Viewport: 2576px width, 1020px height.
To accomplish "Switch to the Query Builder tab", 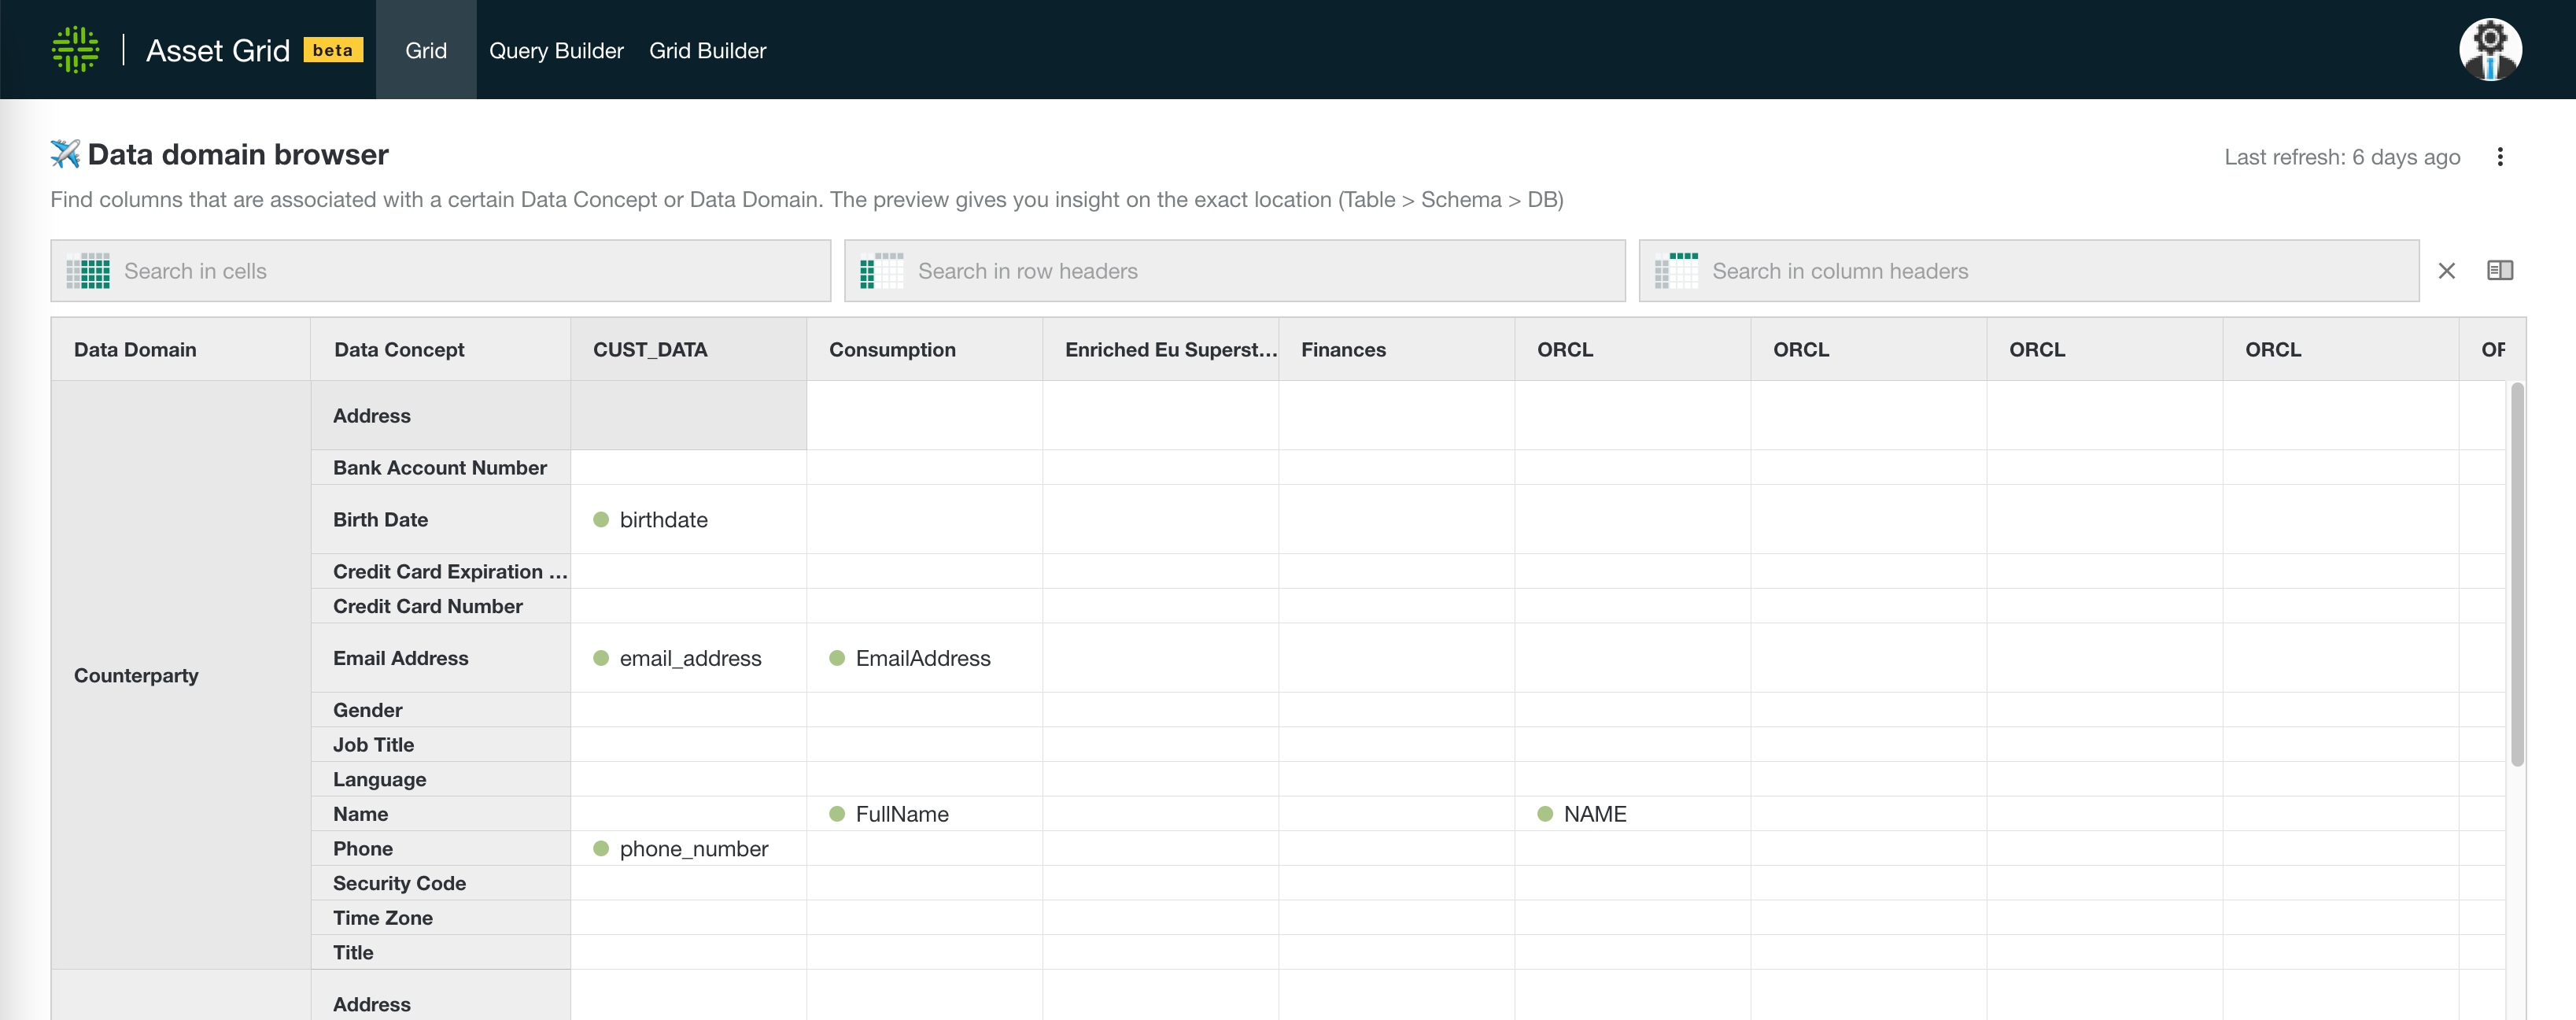I will click(x=556, y=49).
